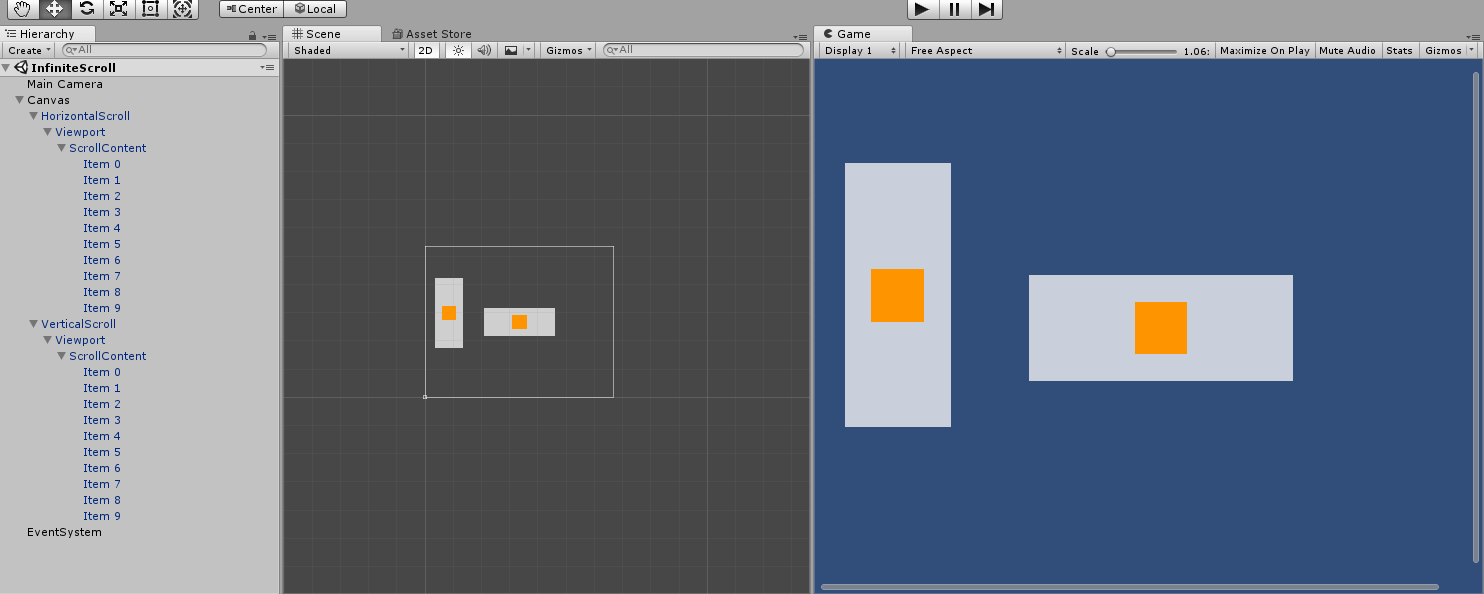1484x594 pixels.
Task: Open the Free Aspect dropdown
Action: click(985, 50)
